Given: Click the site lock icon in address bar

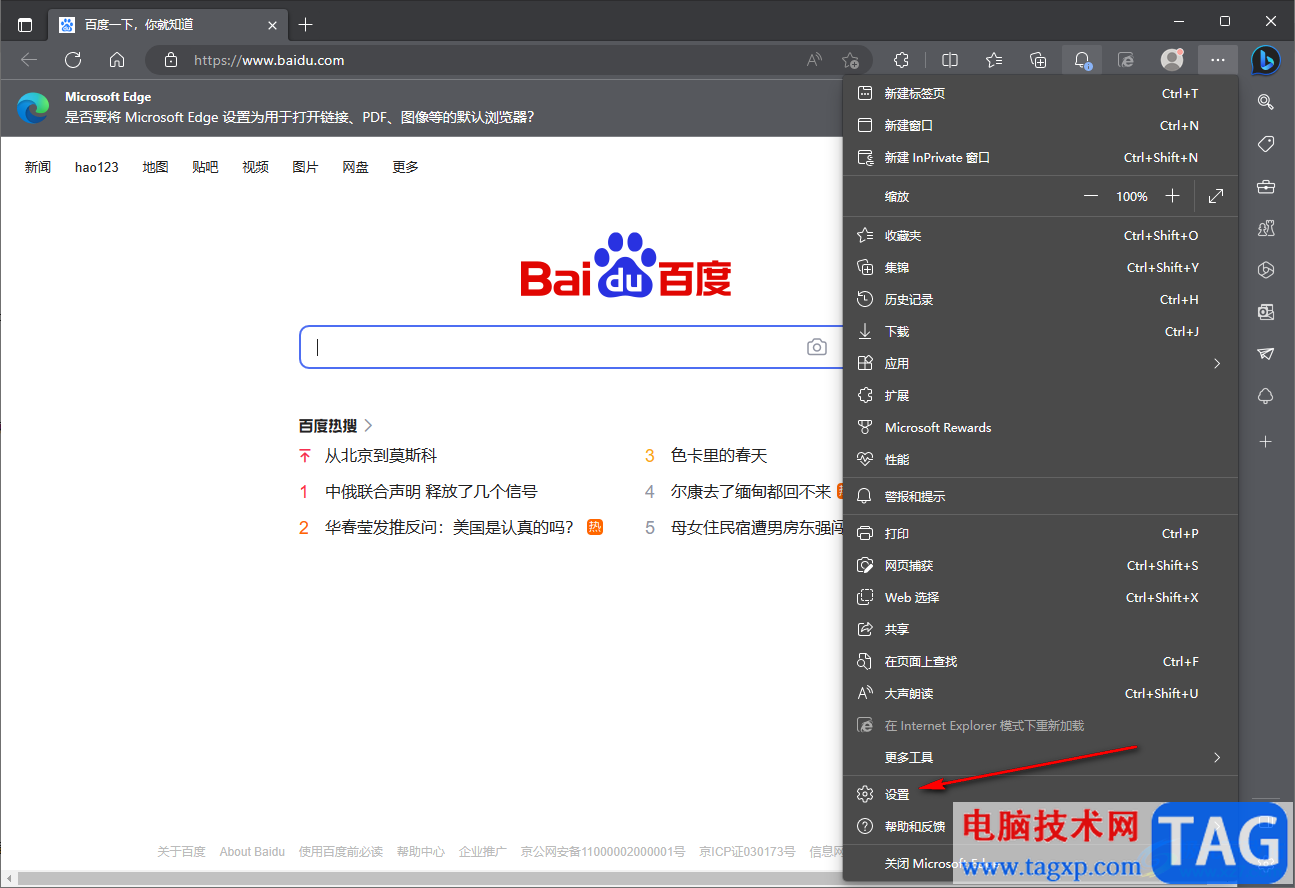Looking at the screenshot, I should (171, 60).
